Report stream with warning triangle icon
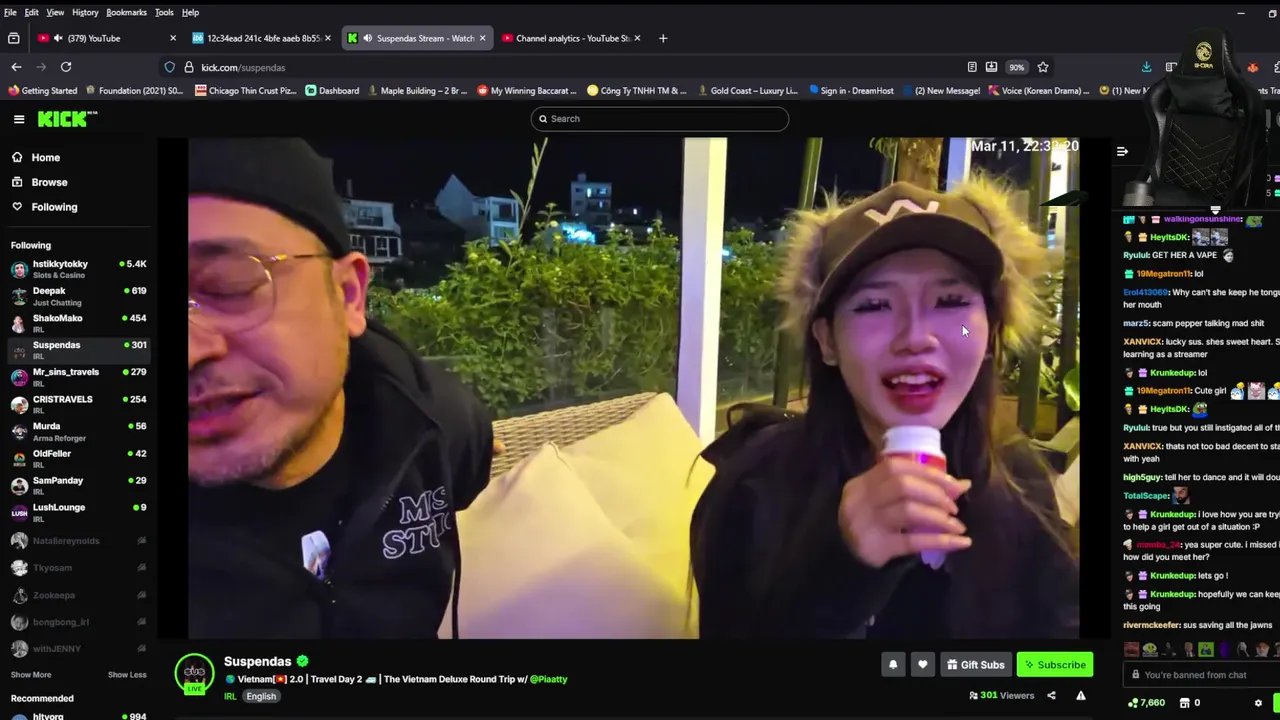1280x720 pixels. click(x=1081, y=696)
